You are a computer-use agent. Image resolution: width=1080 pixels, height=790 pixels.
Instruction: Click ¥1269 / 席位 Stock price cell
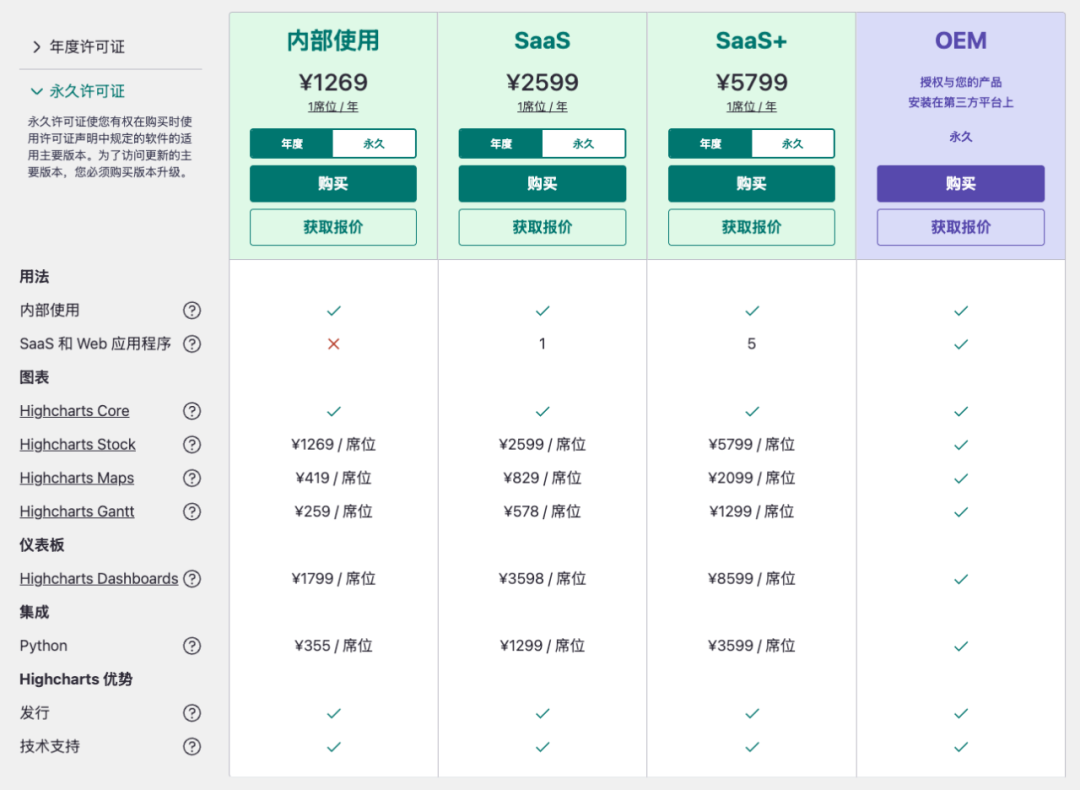click(333, 444)
